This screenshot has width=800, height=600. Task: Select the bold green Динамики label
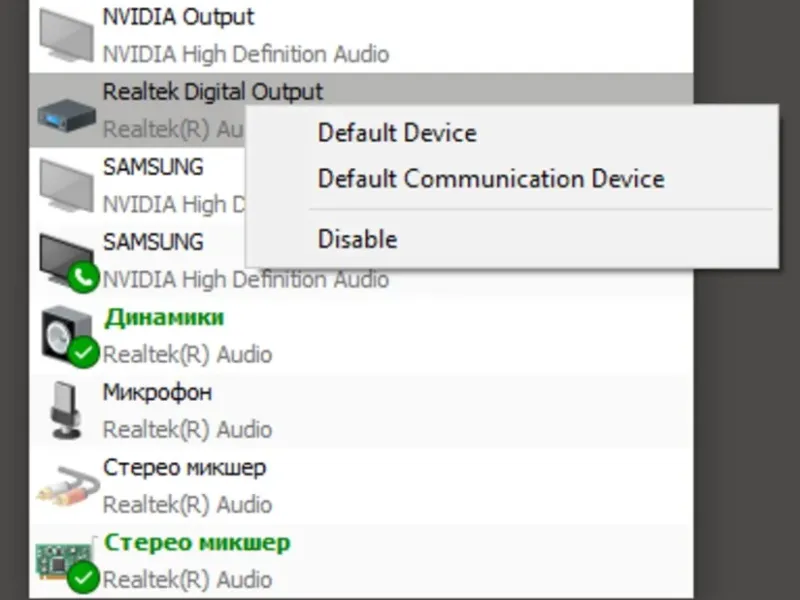163,317
